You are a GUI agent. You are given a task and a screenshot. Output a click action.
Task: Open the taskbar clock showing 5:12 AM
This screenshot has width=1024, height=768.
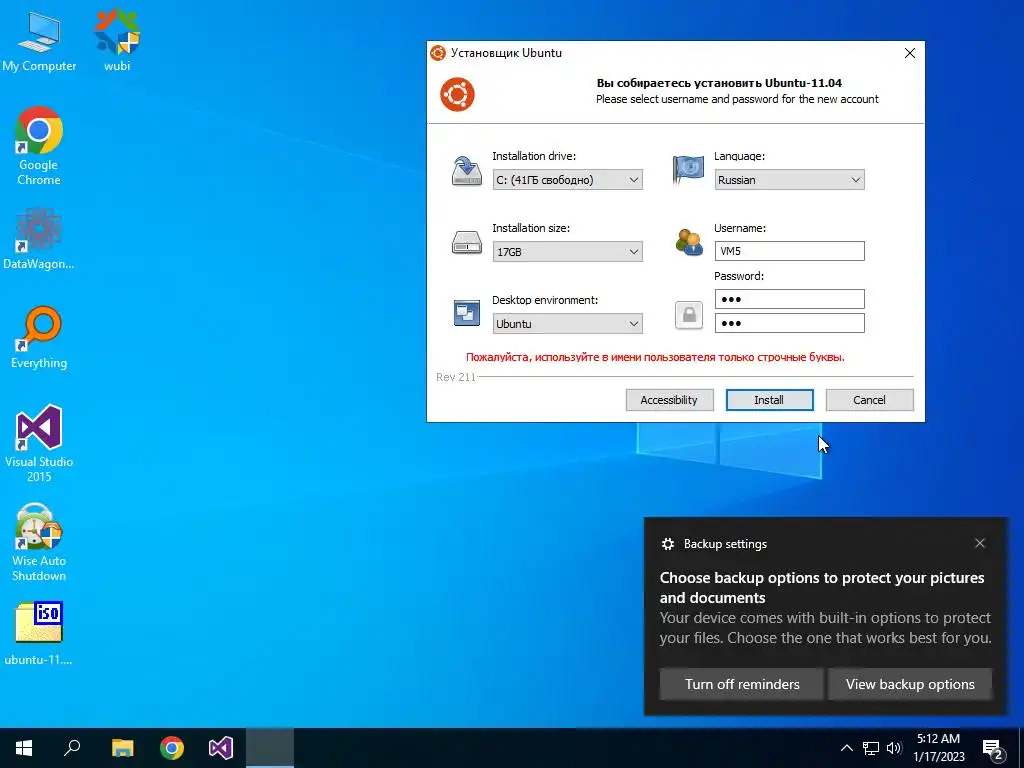tap(938, 748)
